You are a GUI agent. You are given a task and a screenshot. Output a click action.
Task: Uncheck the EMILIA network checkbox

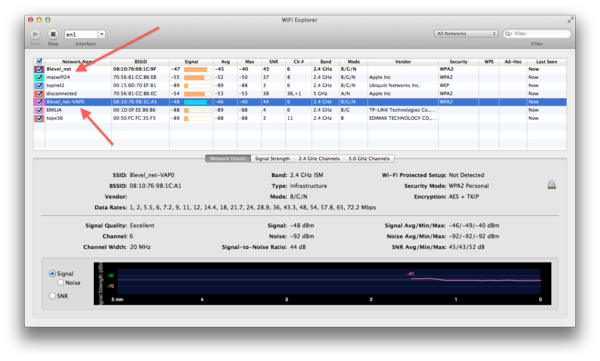[39, 110]
